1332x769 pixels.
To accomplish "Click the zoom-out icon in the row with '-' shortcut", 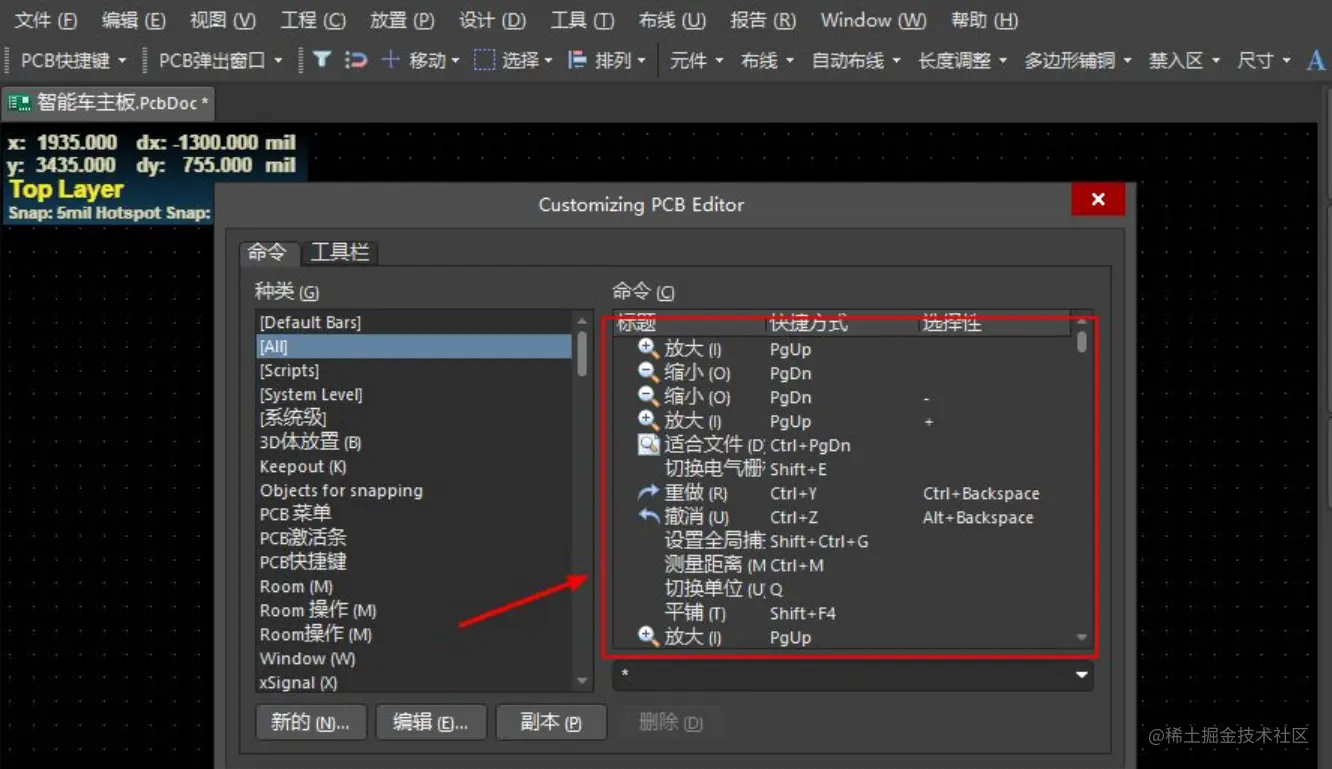I will pos(648,397).
